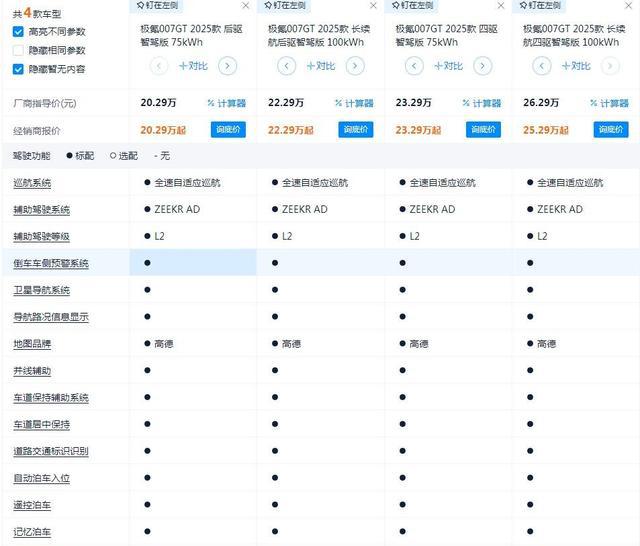
Task: Previous model arrow for 长续航后驱智驾版 100kWh
Action: (x=287, y=66)
